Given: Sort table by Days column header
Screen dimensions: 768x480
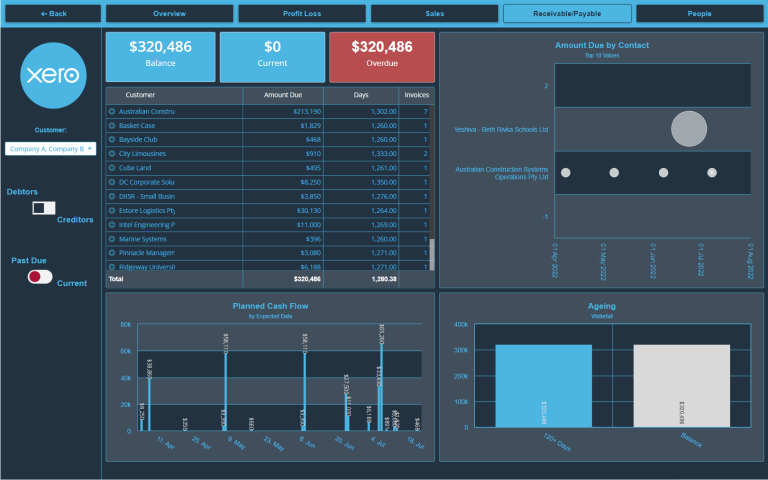Looking at the screenshot, I should [x=360, y=95].
